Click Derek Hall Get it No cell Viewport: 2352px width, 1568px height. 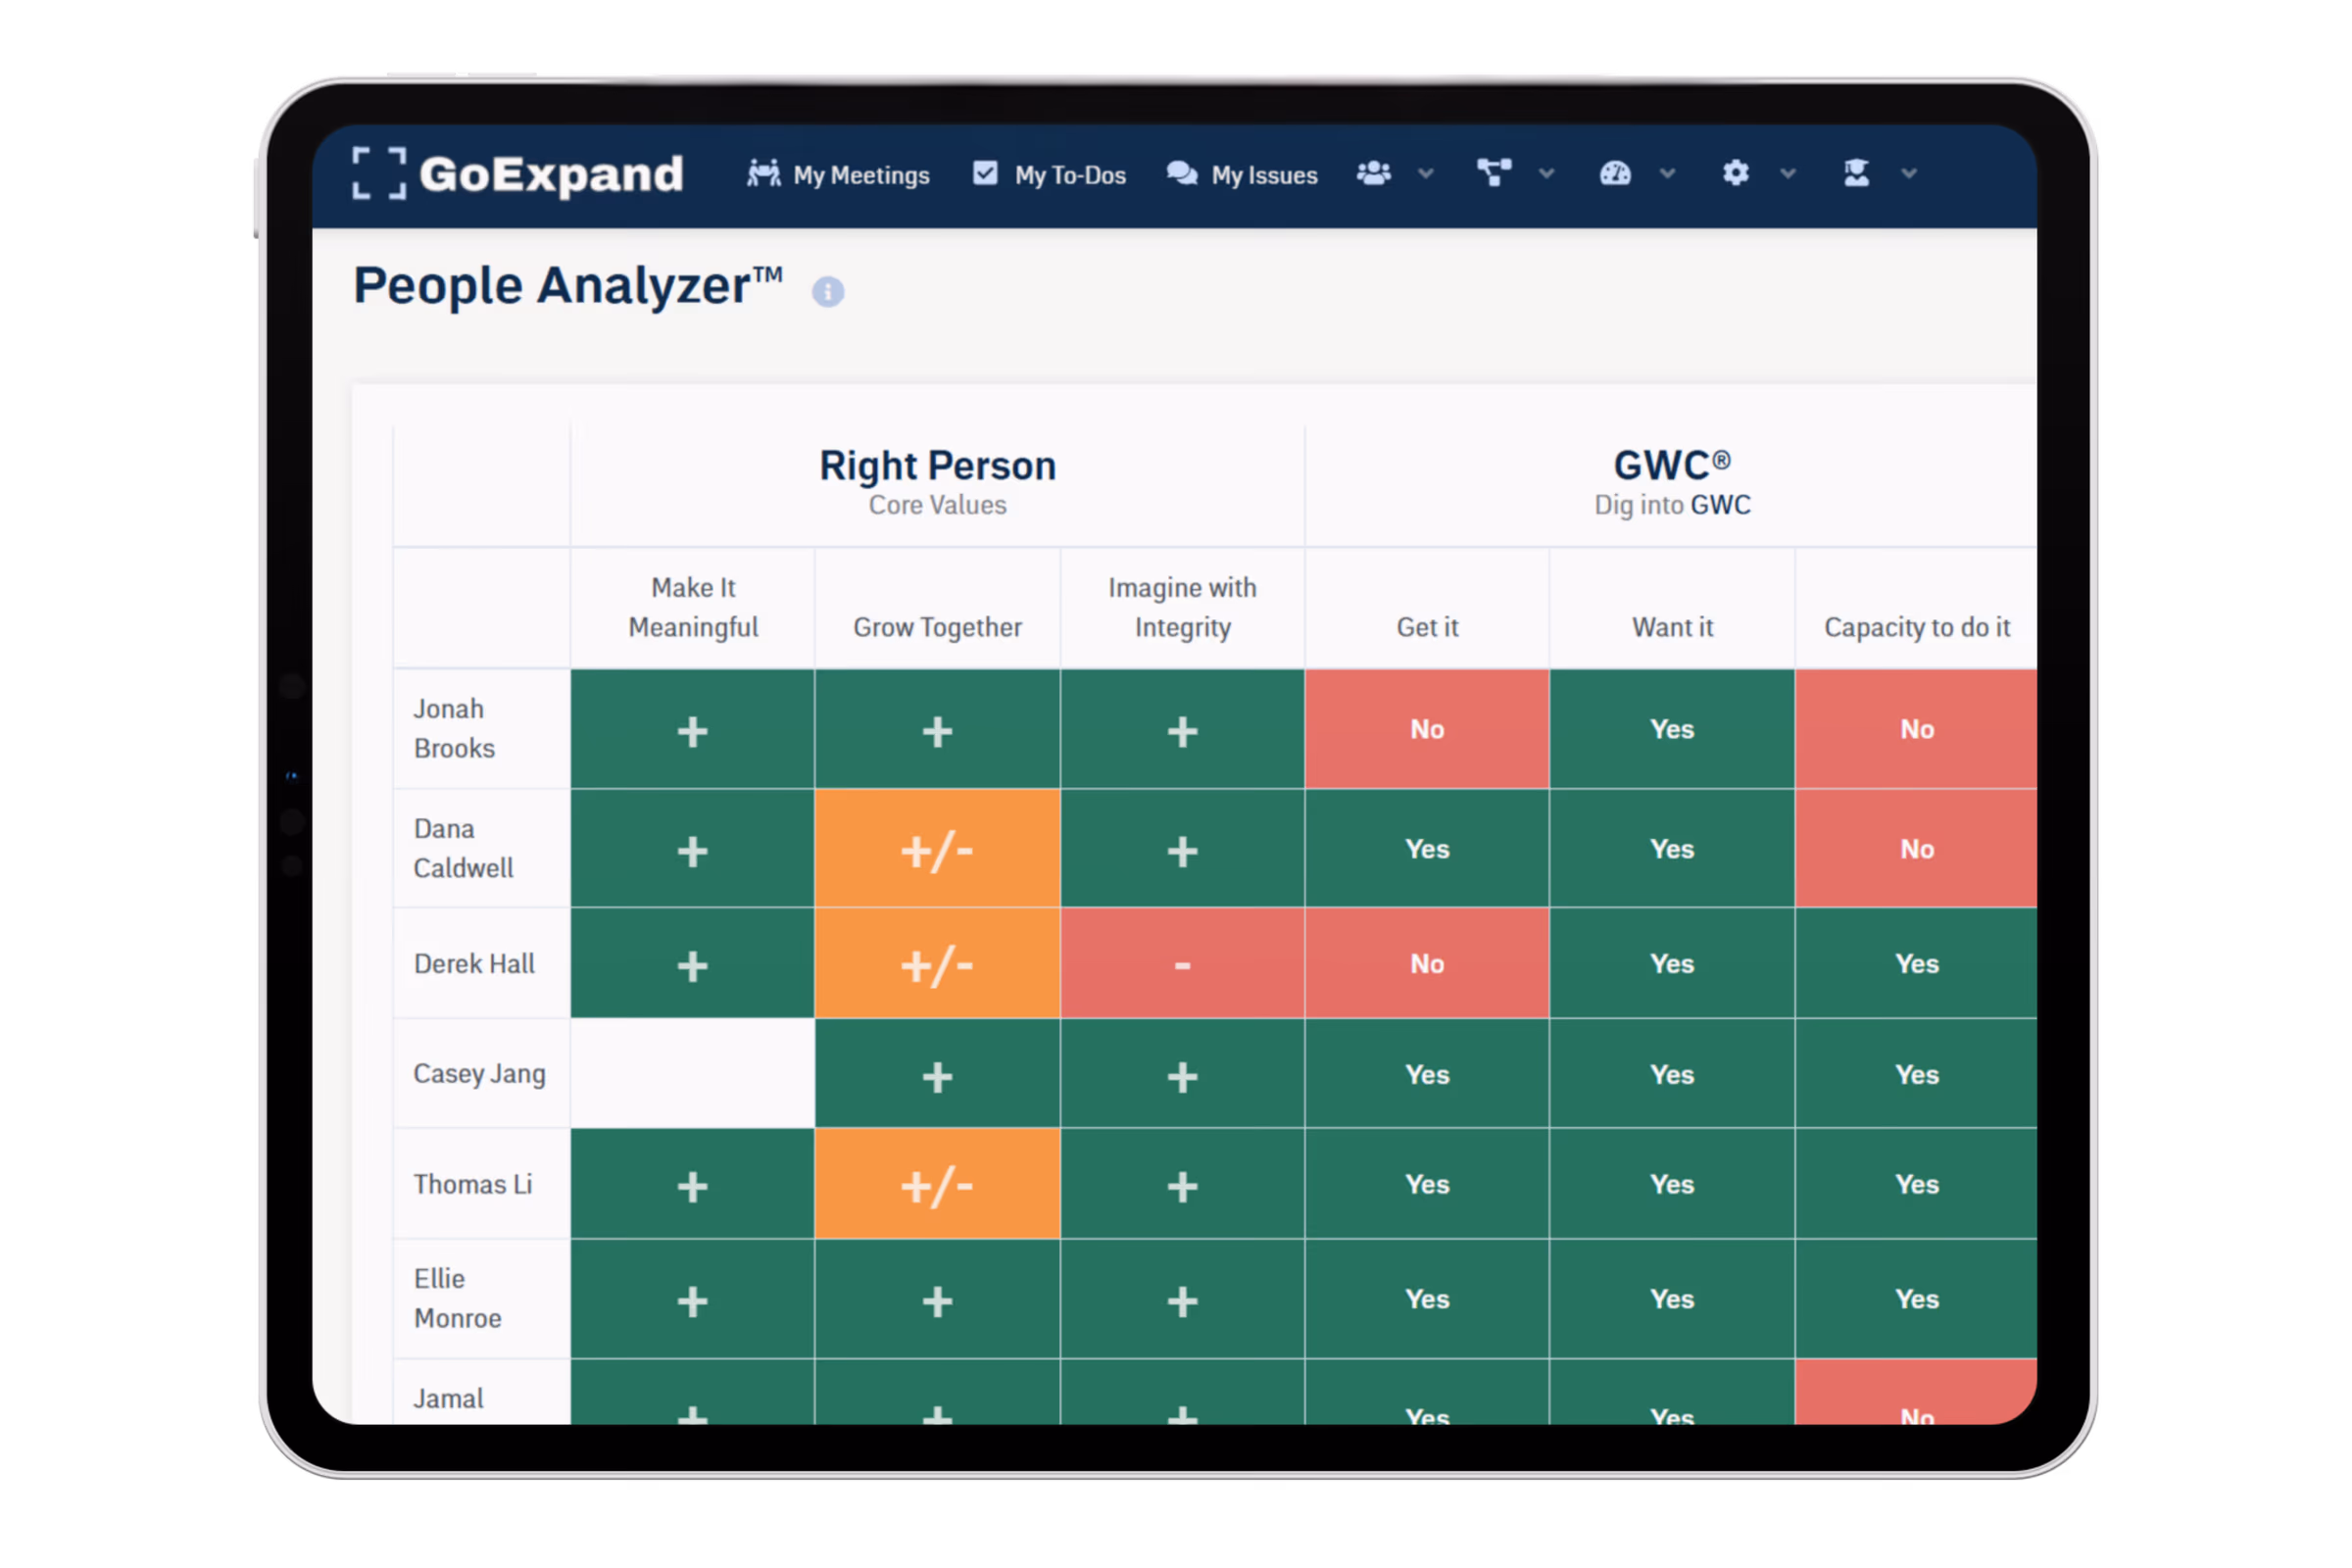coord(1427,964)
